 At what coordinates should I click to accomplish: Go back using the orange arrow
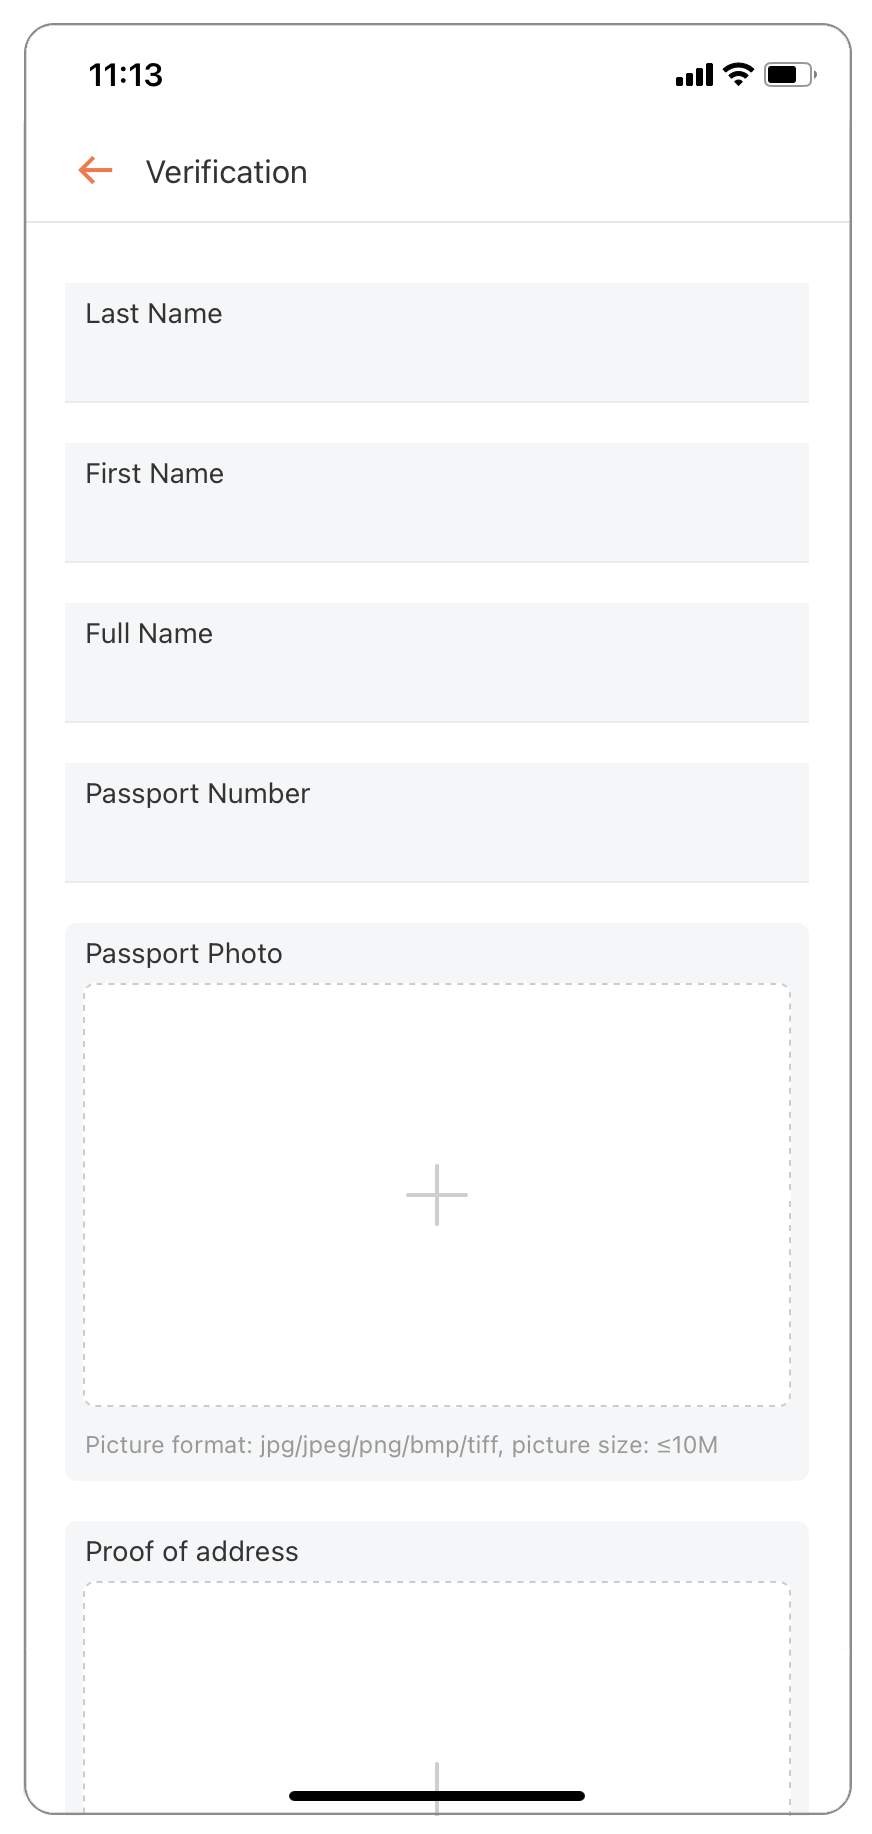[95, 171]
